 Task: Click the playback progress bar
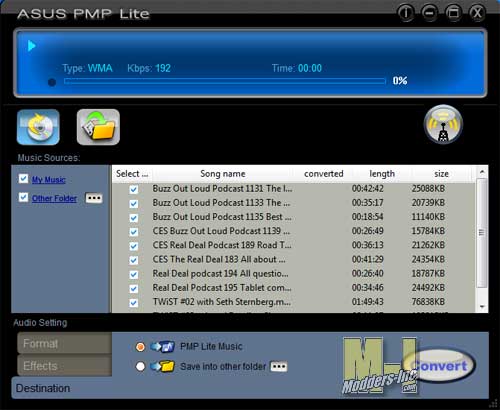coord(225,81)
